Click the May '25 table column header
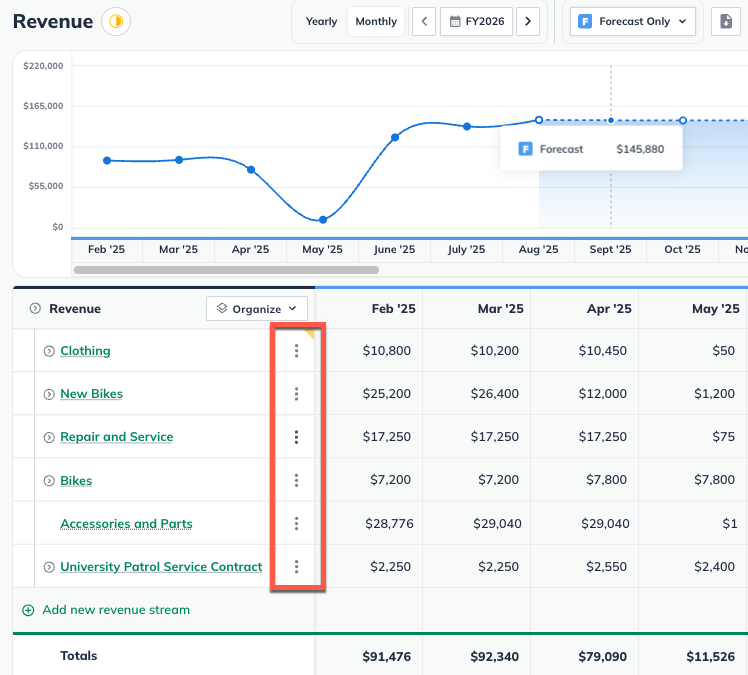This screenshot has width=748, height=675. [716, 309]
